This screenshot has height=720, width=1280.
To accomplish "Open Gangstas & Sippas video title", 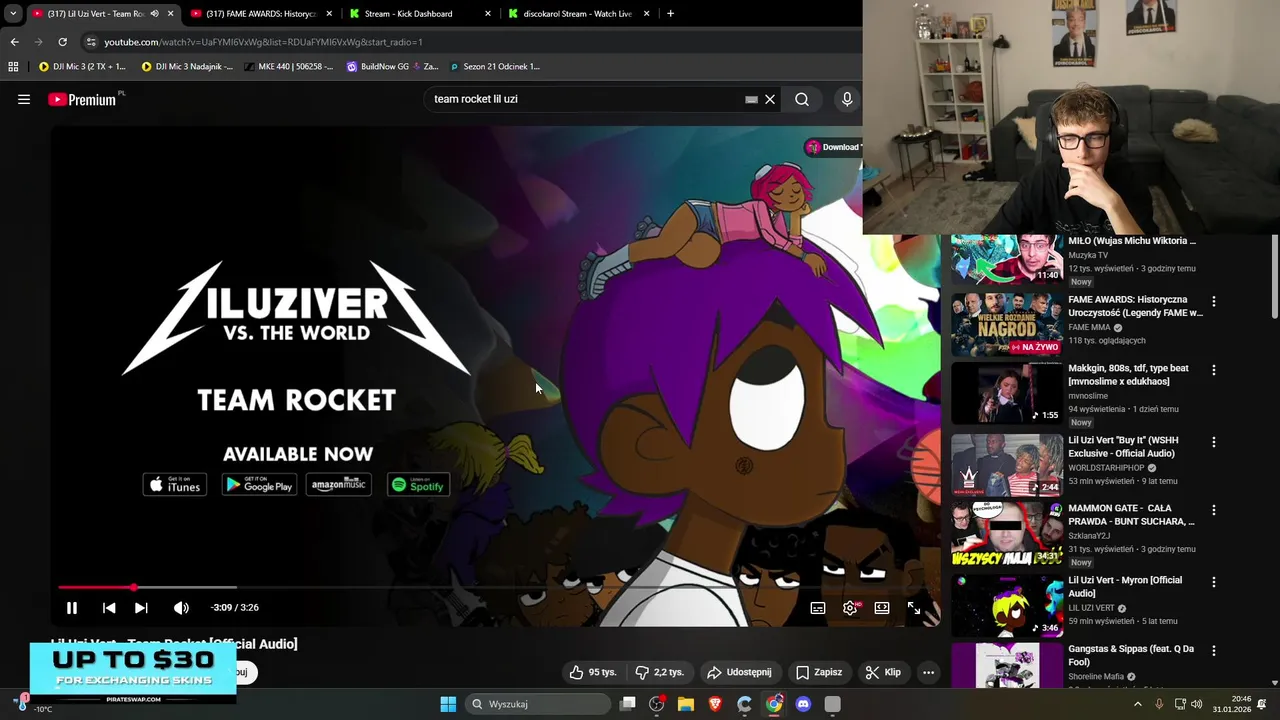I will [x=1131, y=655].
